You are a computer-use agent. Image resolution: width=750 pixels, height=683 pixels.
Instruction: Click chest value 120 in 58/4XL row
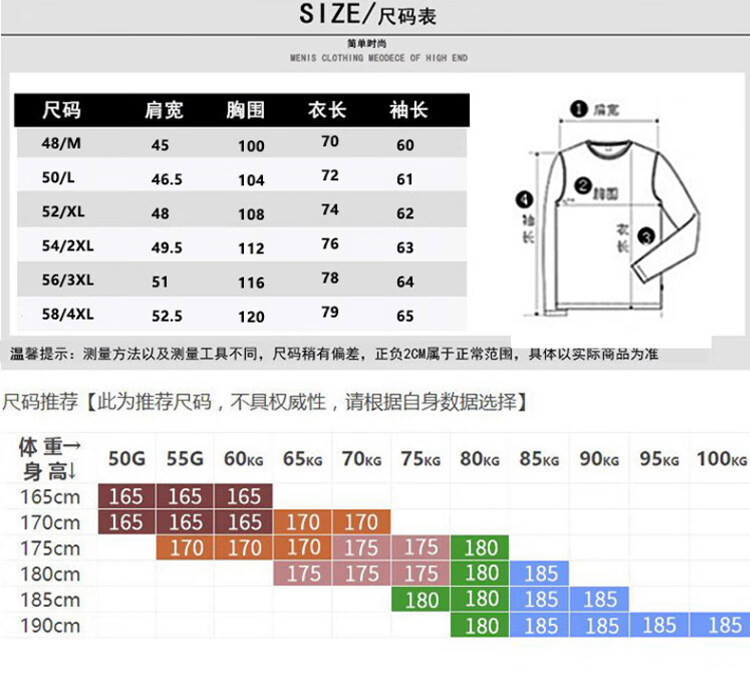[x=252, y=317]
